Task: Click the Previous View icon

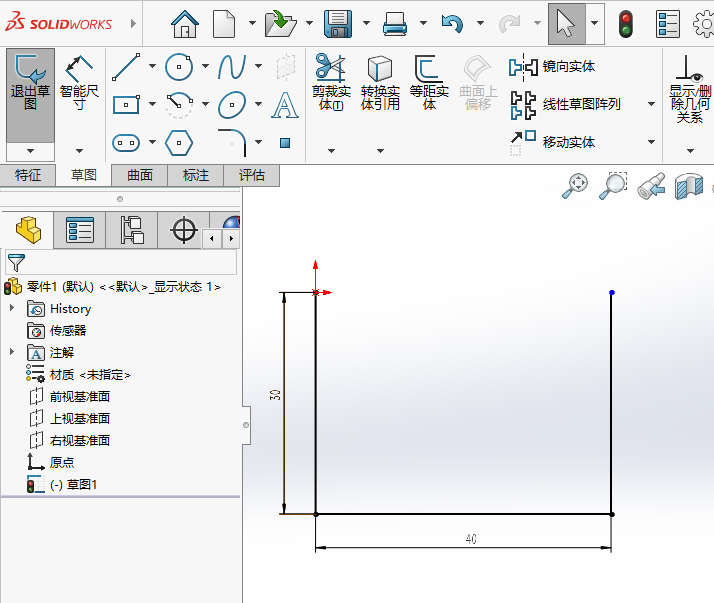Action: point(651,186)
